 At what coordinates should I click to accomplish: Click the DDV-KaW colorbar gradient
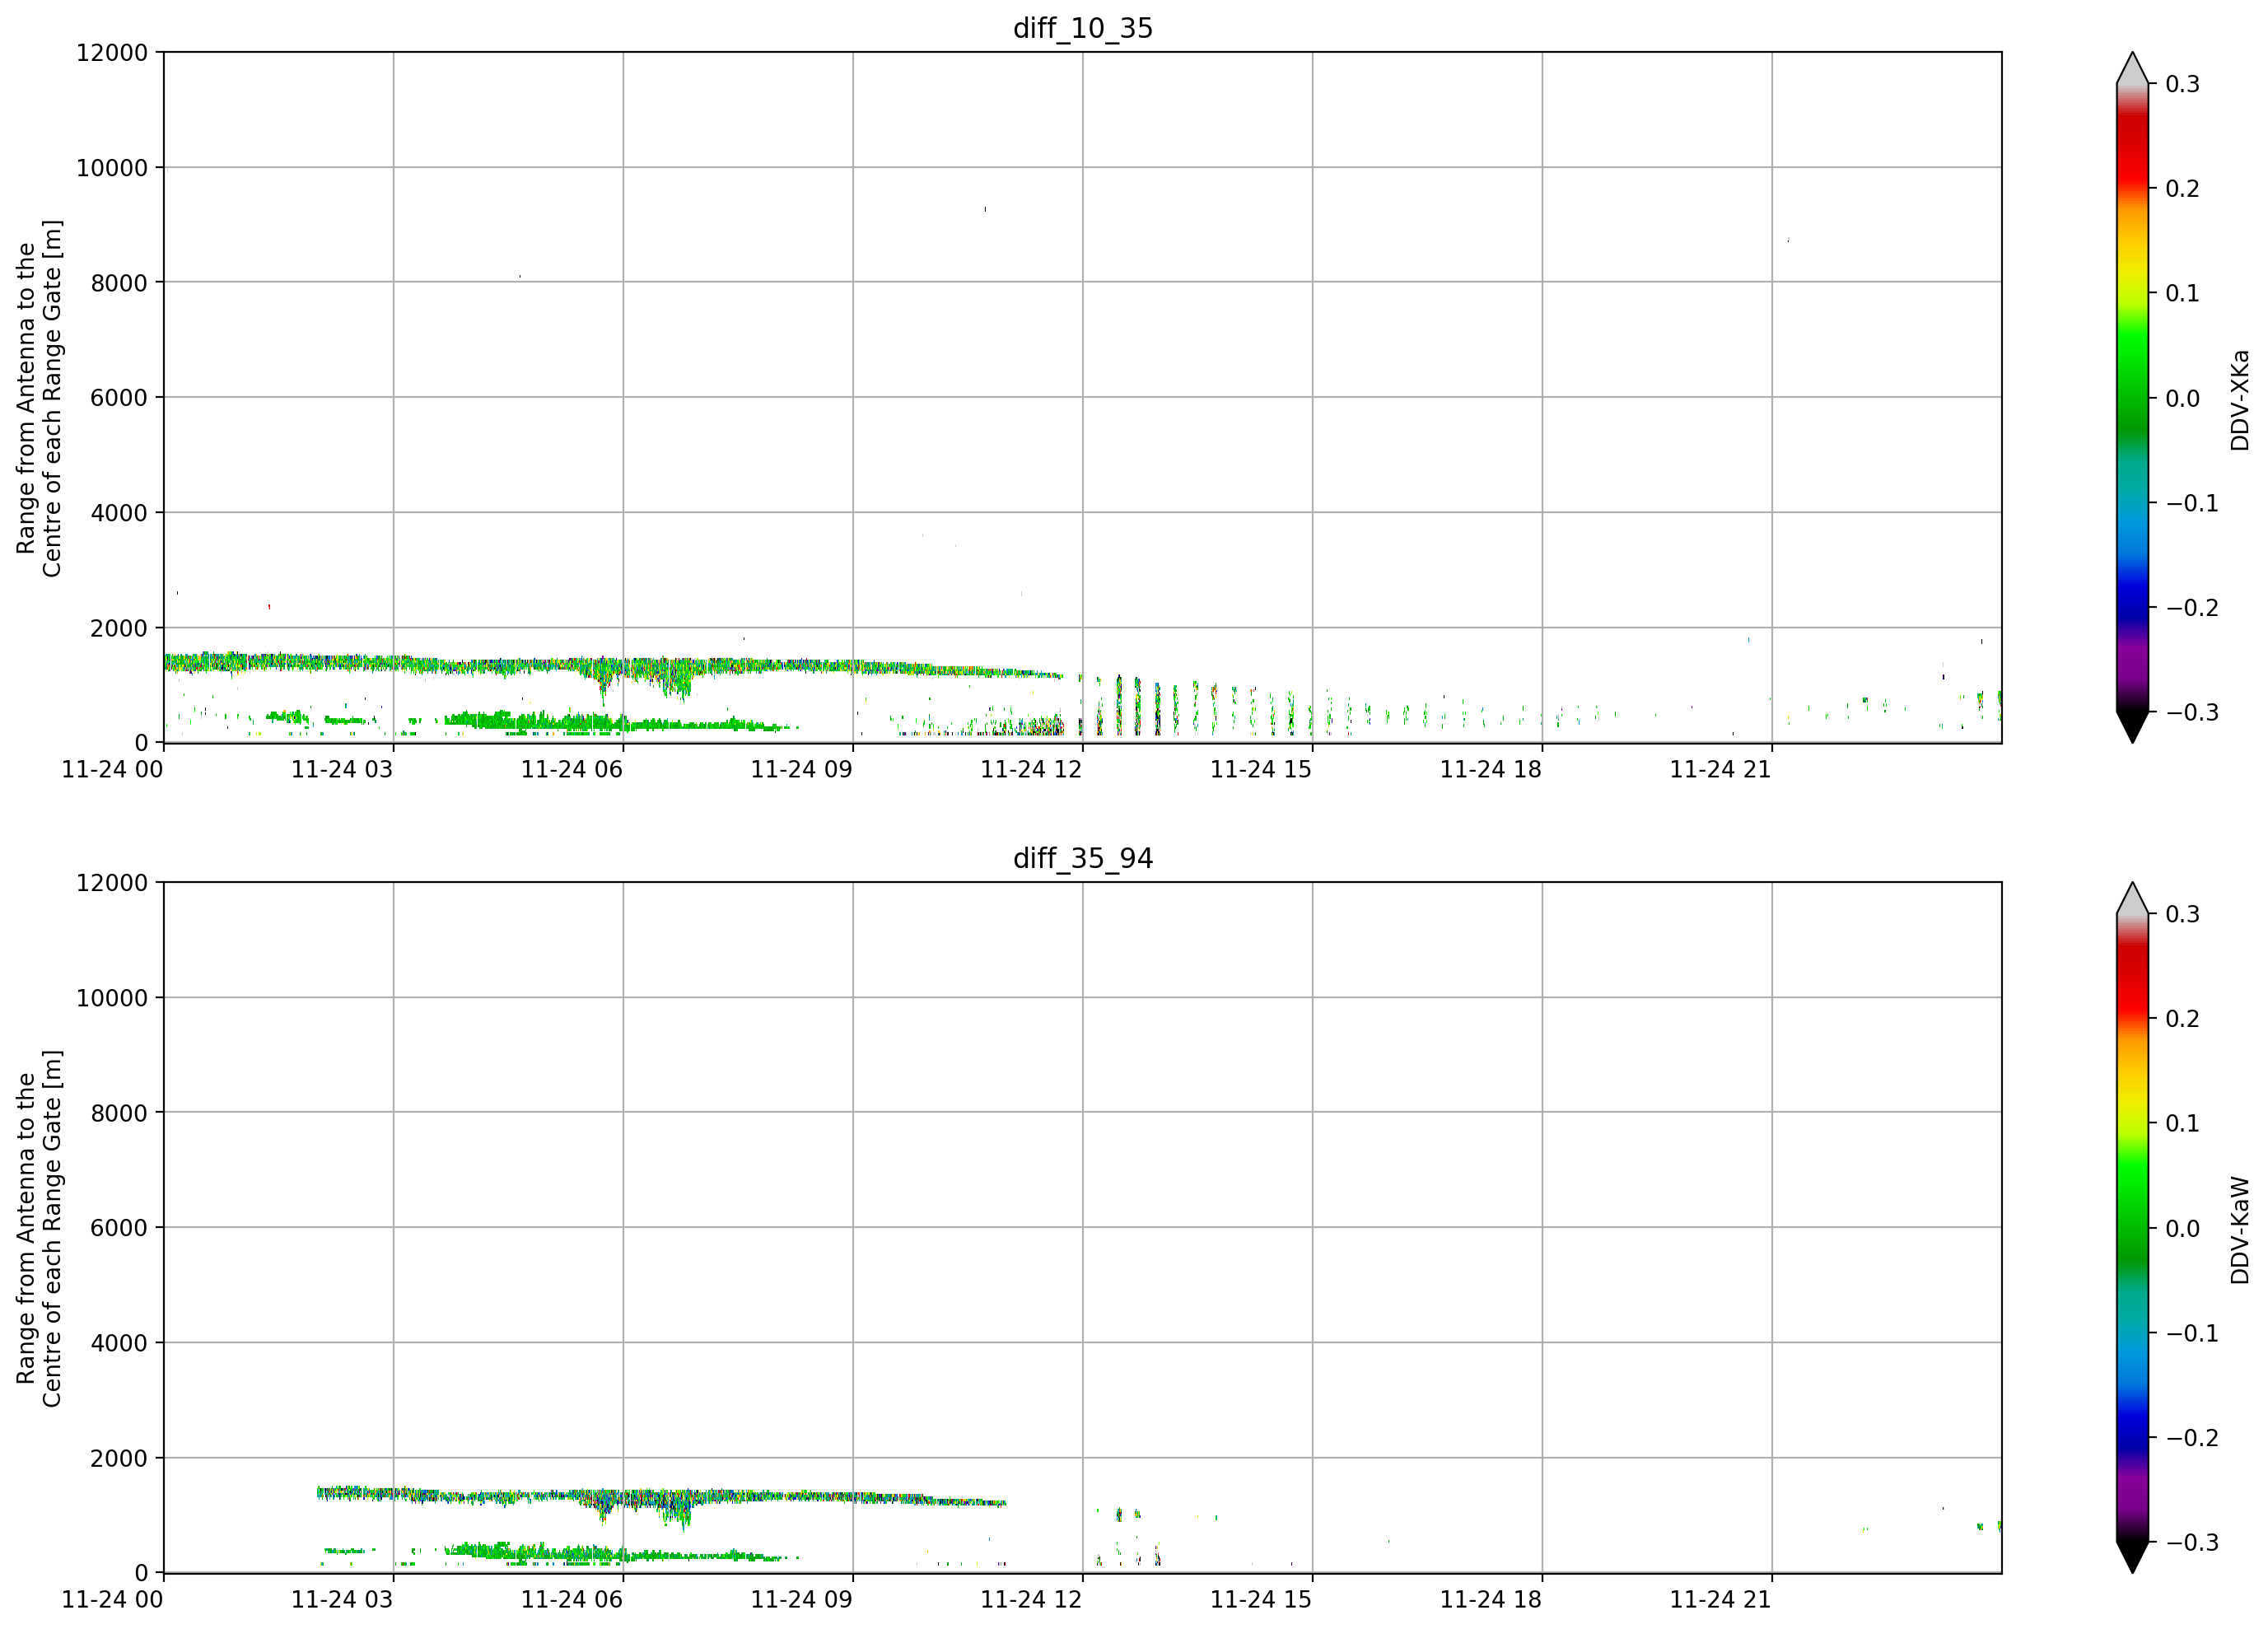(2132, 1227)
